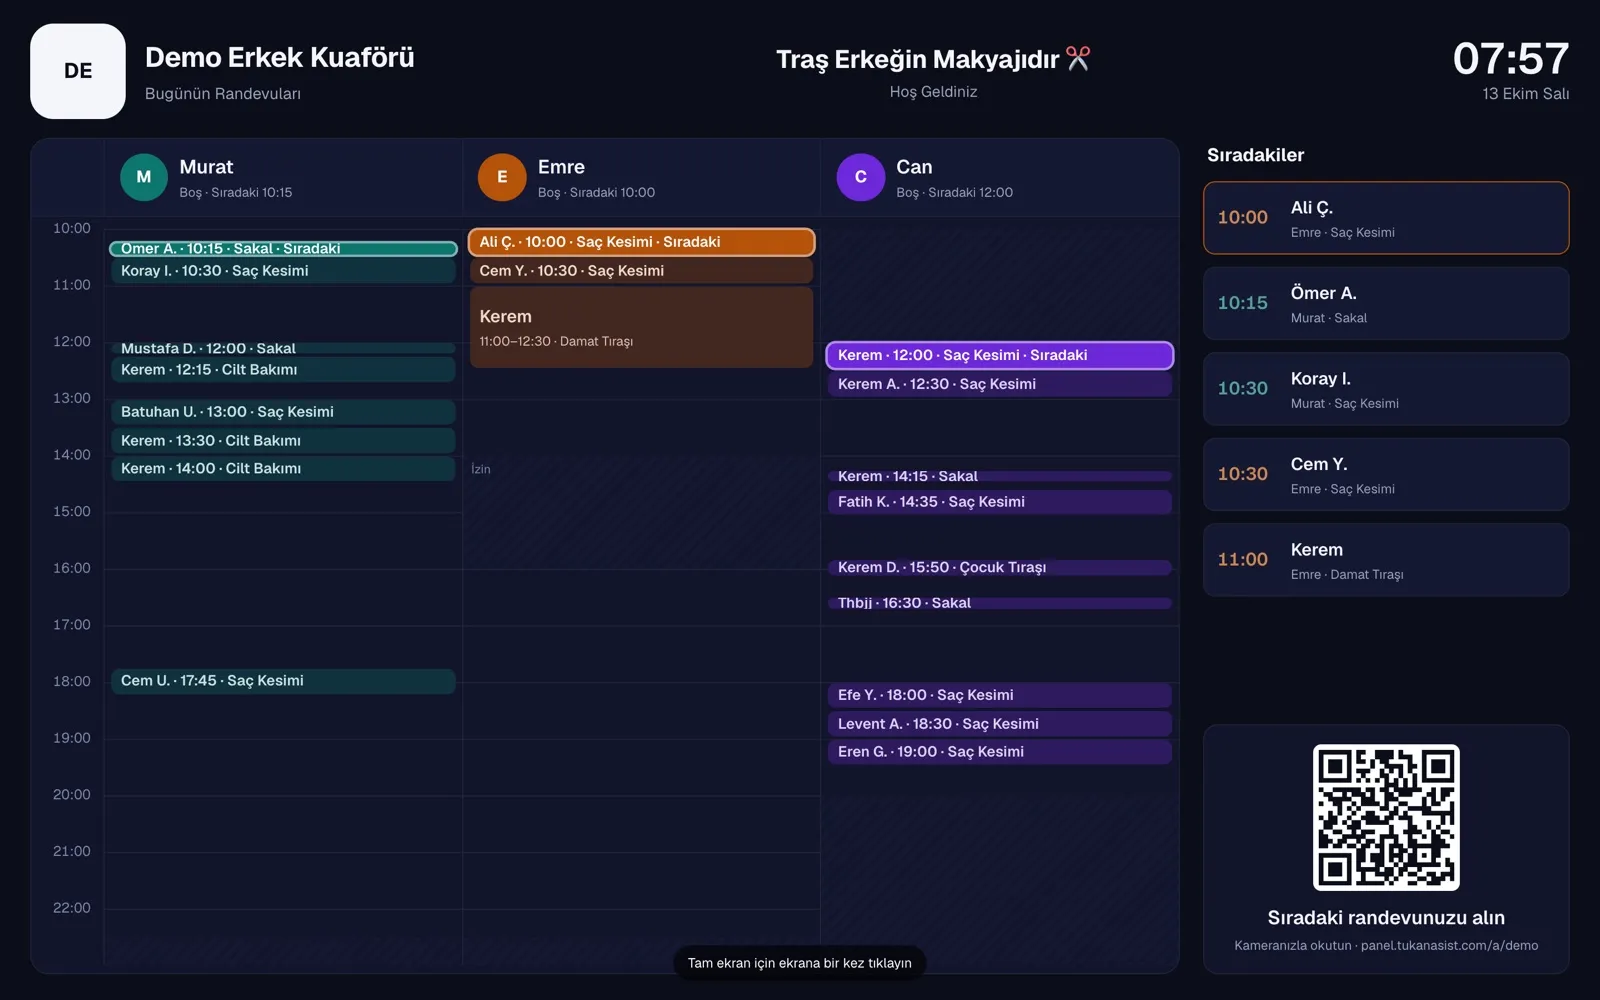
Task: Open Kerem 13:30 Cilt Bakımı appointment
Action: click(283, 441)
